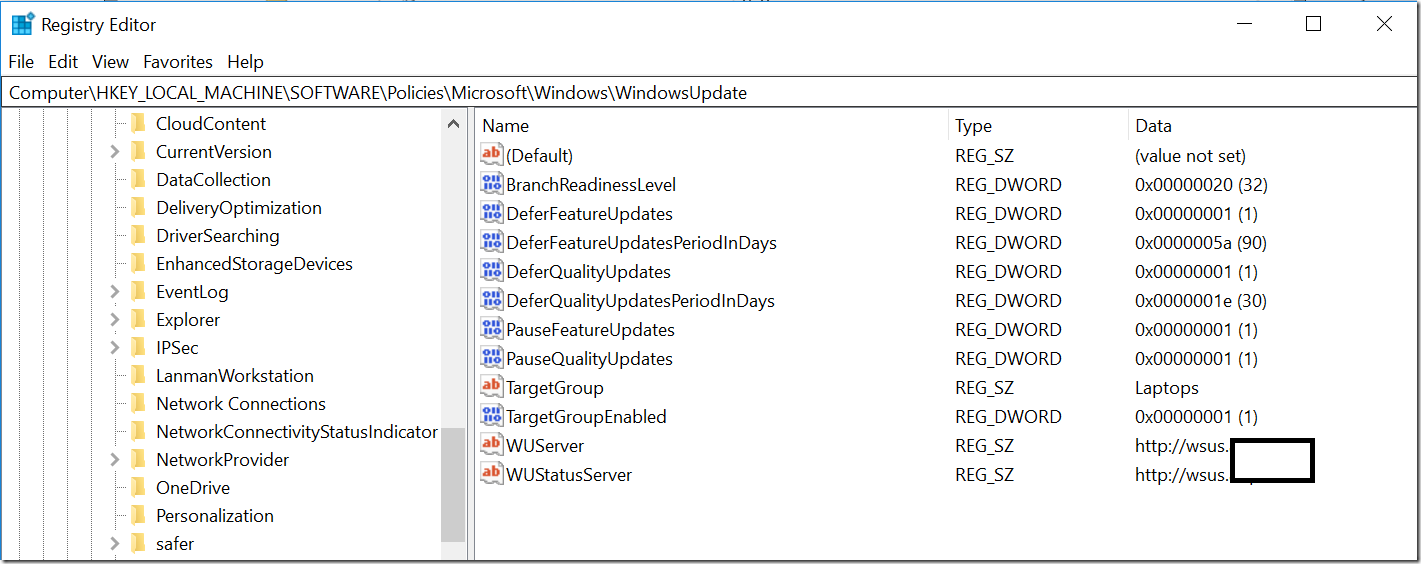Click the REG_SZ type of WUServer row
Viewport: 1421px width, 564px height.
pos(984,446)
